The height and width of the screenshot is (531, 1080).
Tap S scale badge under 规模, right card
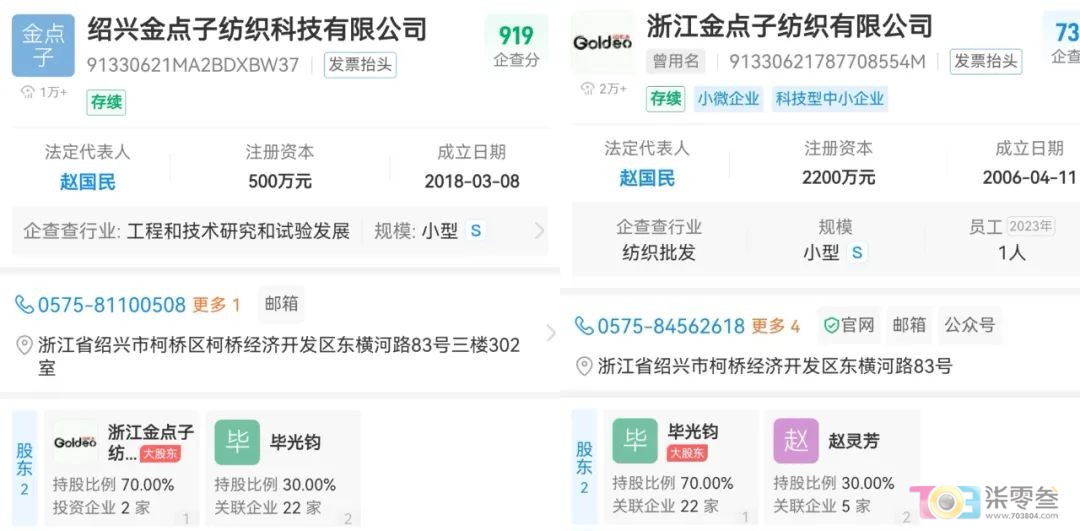click(856, 253)
